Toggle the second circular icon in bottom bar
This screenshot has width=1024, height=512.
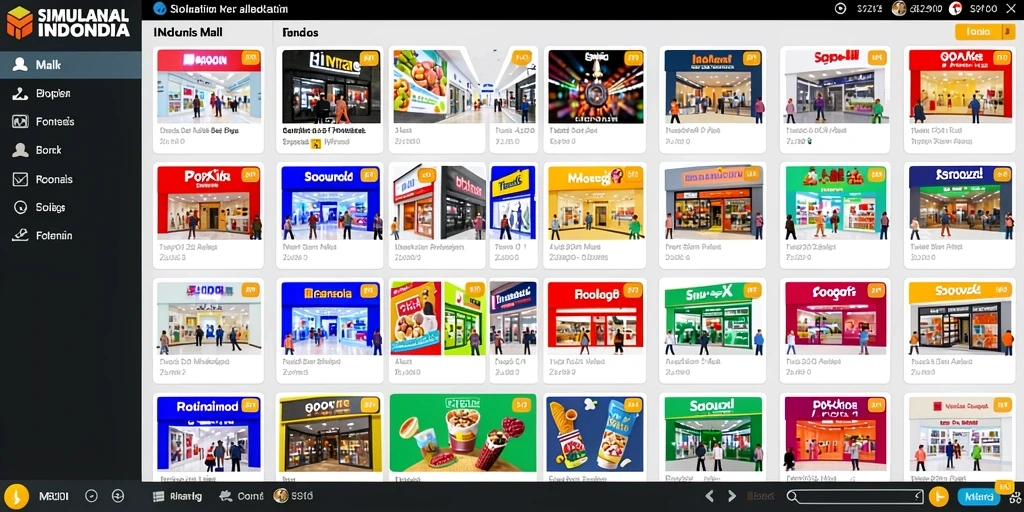click(118, 496)
